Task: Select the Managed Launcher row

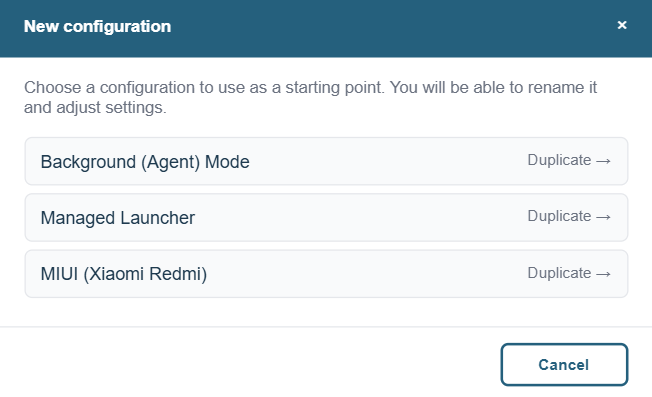Action: (x=326, y=217)
